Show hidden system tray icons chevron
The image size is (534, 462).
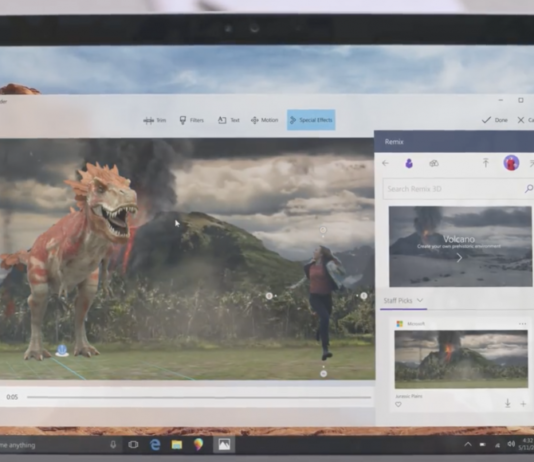(x=468, y=444)
